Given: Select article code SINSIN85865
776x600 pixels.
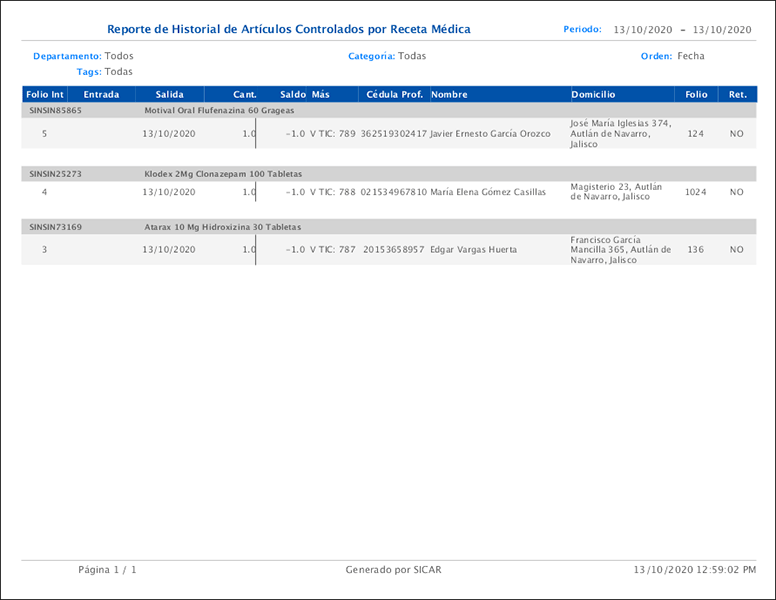Looking at the screenshot, I should click(x=55, y=110).
